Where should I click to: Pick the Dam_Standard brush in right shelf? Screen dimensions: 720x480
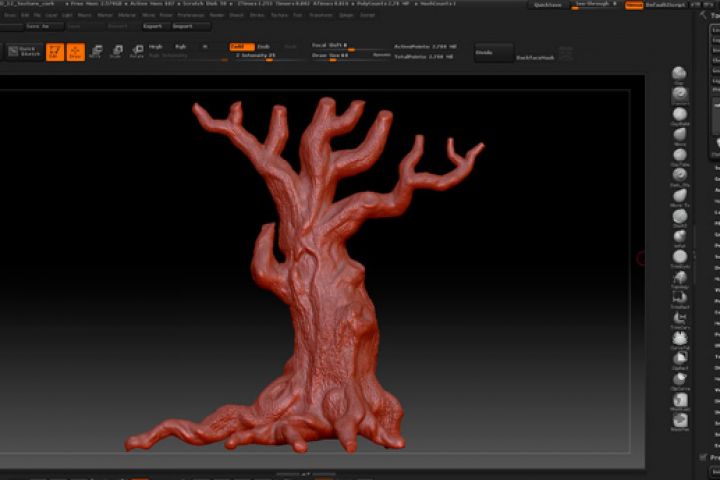680,176
